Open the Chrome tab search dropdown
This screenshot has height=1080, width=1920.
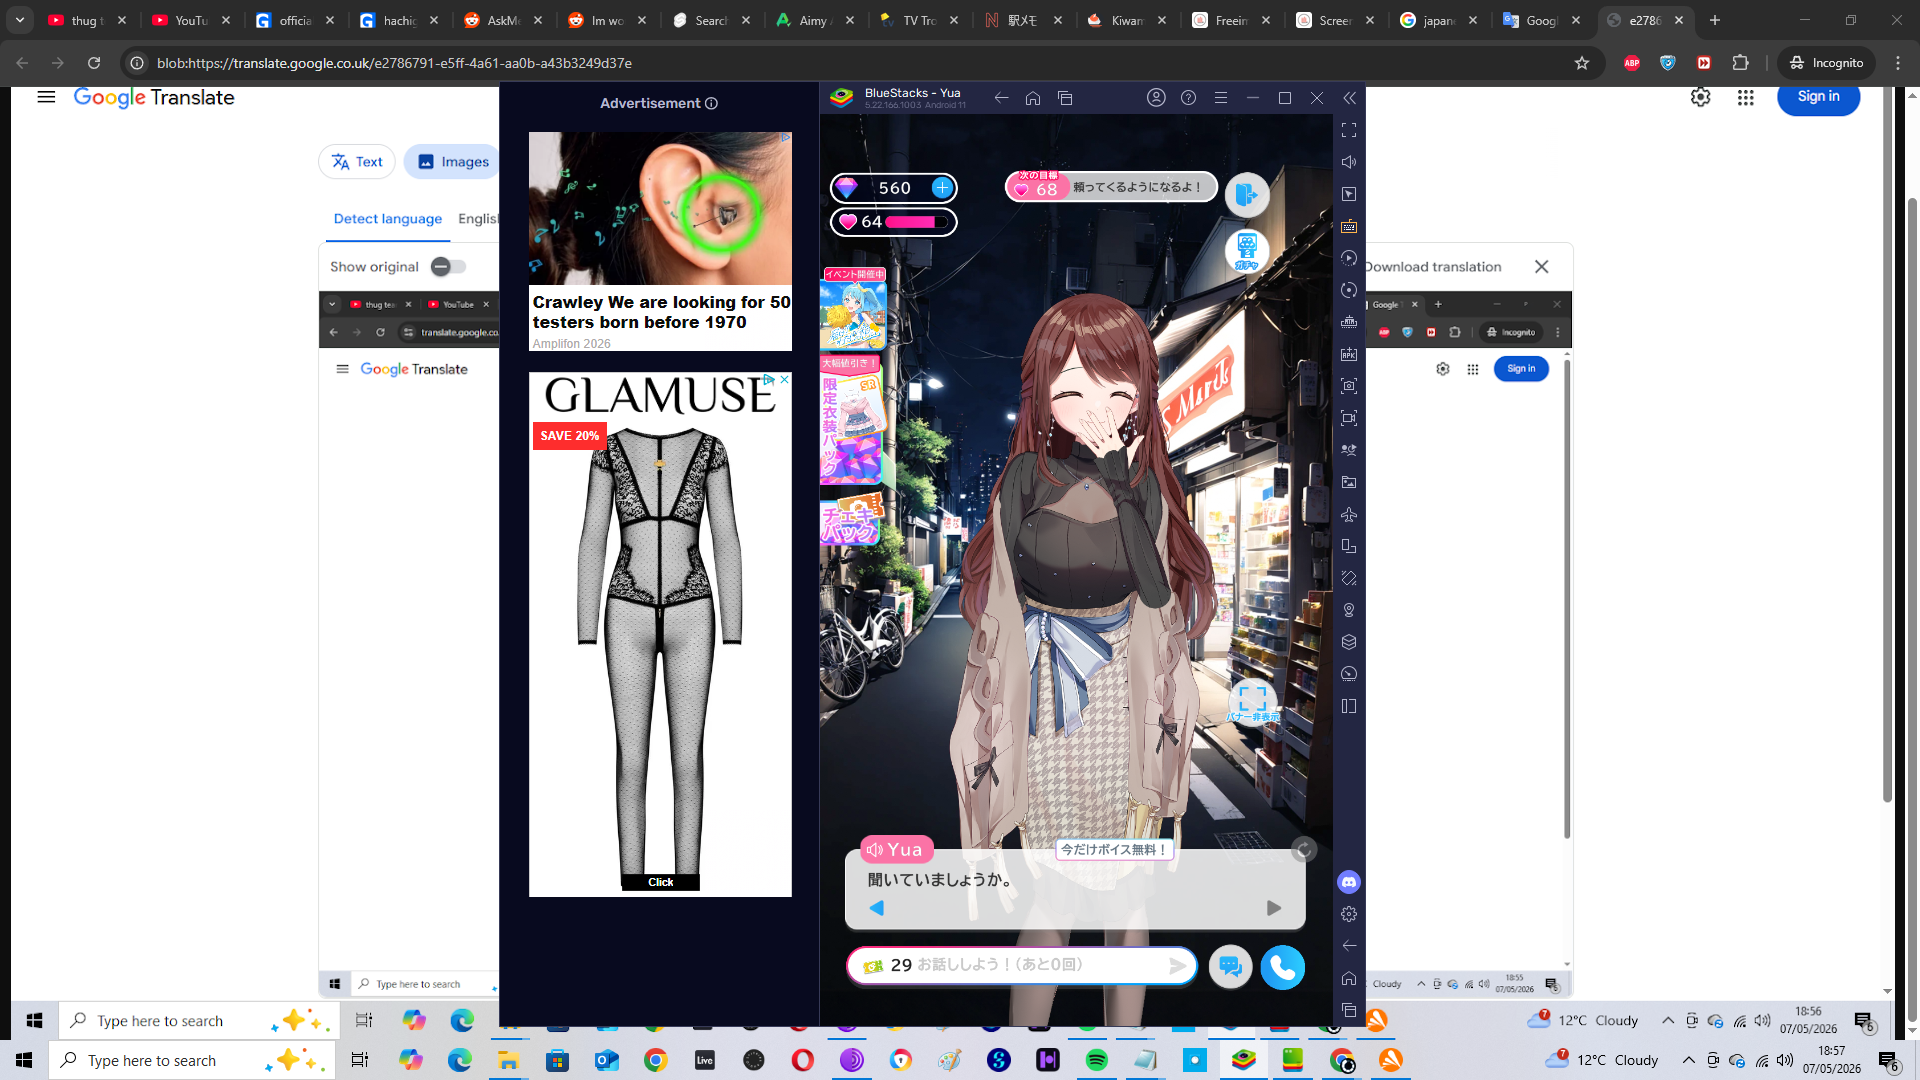(20, 20)
